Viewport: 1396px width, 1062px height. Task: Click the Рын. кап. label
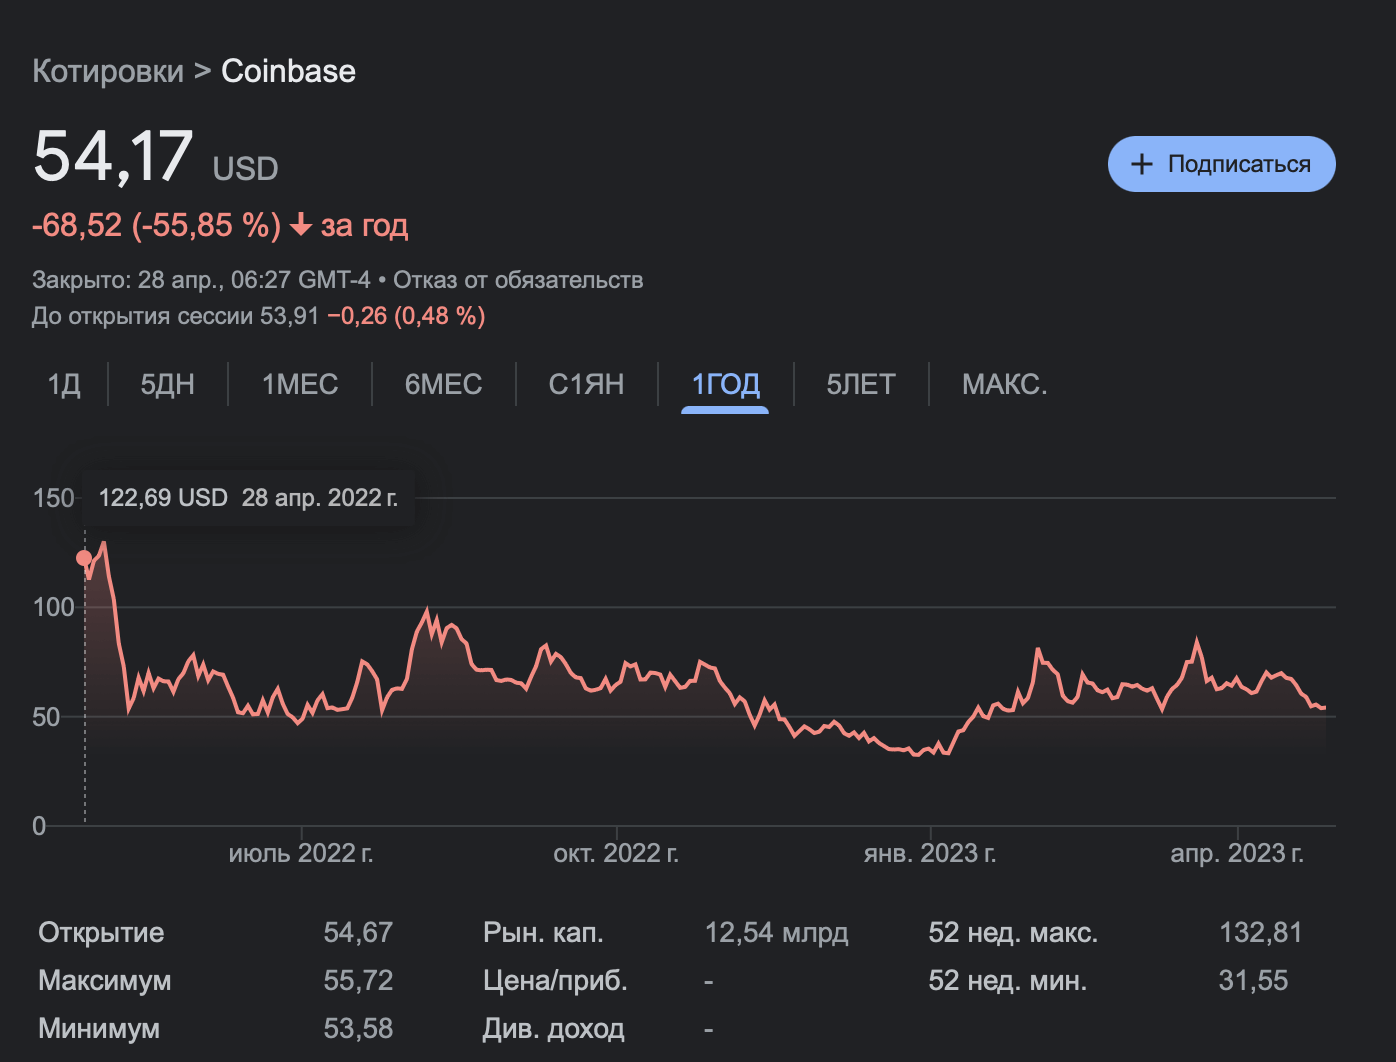tap(543, 933)
